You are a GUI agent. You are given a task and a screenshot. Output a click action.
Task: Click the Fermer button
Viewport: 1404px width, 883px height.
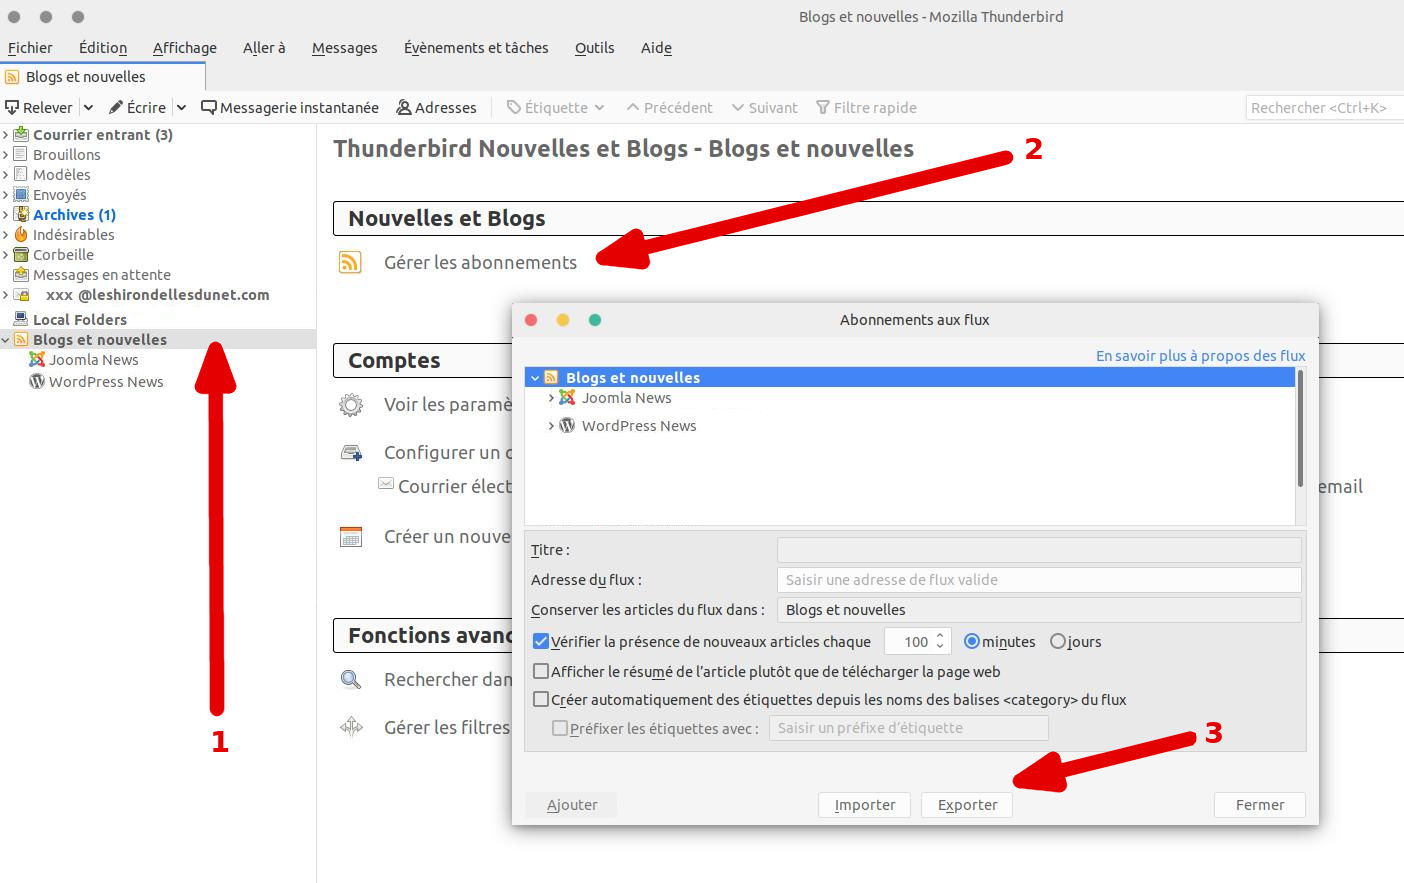point(1260,805)
